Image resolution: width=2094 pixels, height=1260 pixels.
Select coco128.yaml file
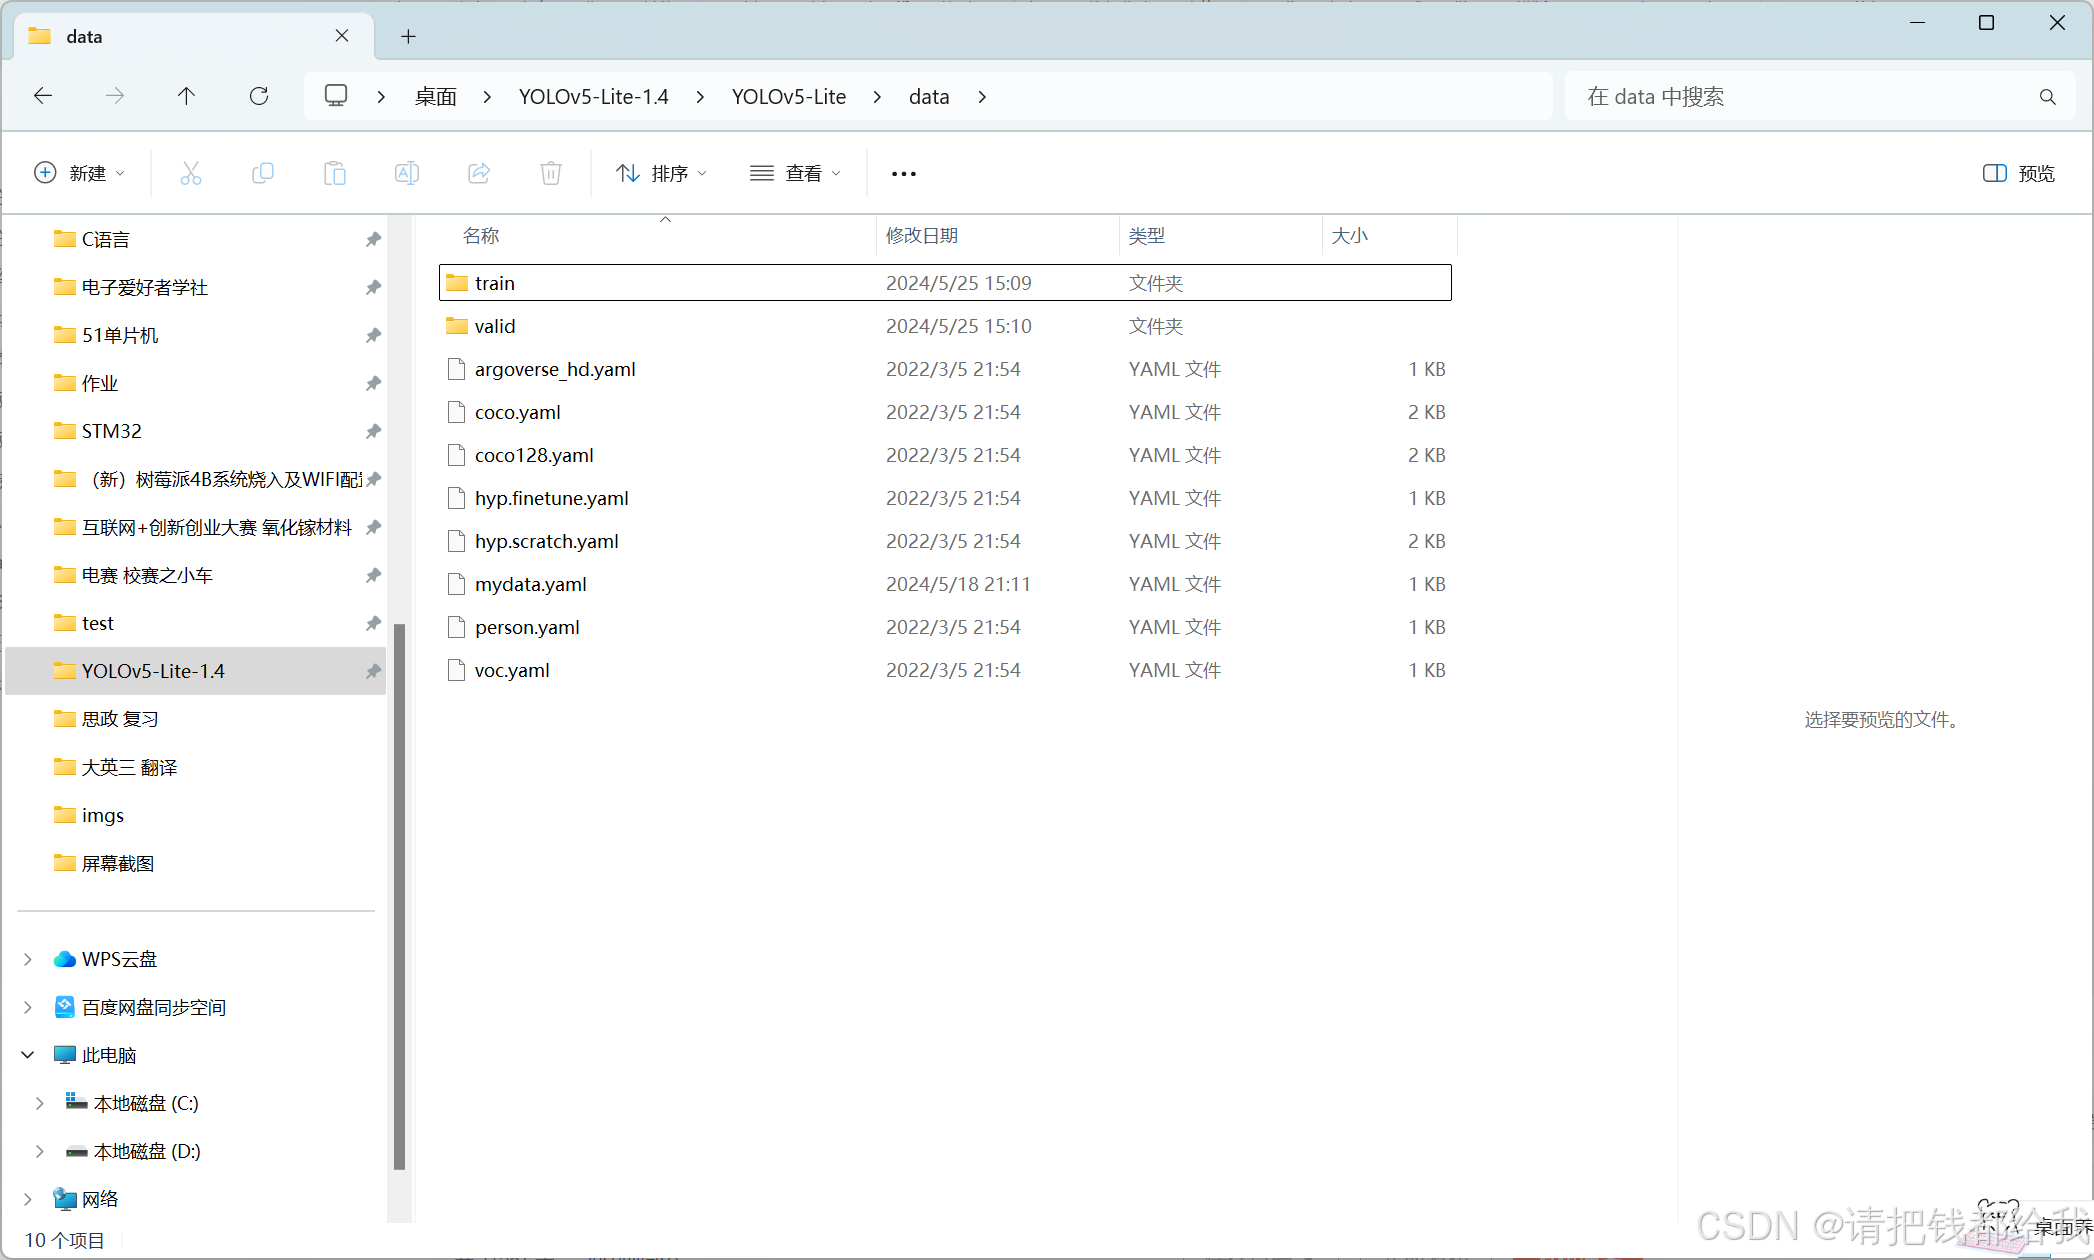tap(945, 455)
